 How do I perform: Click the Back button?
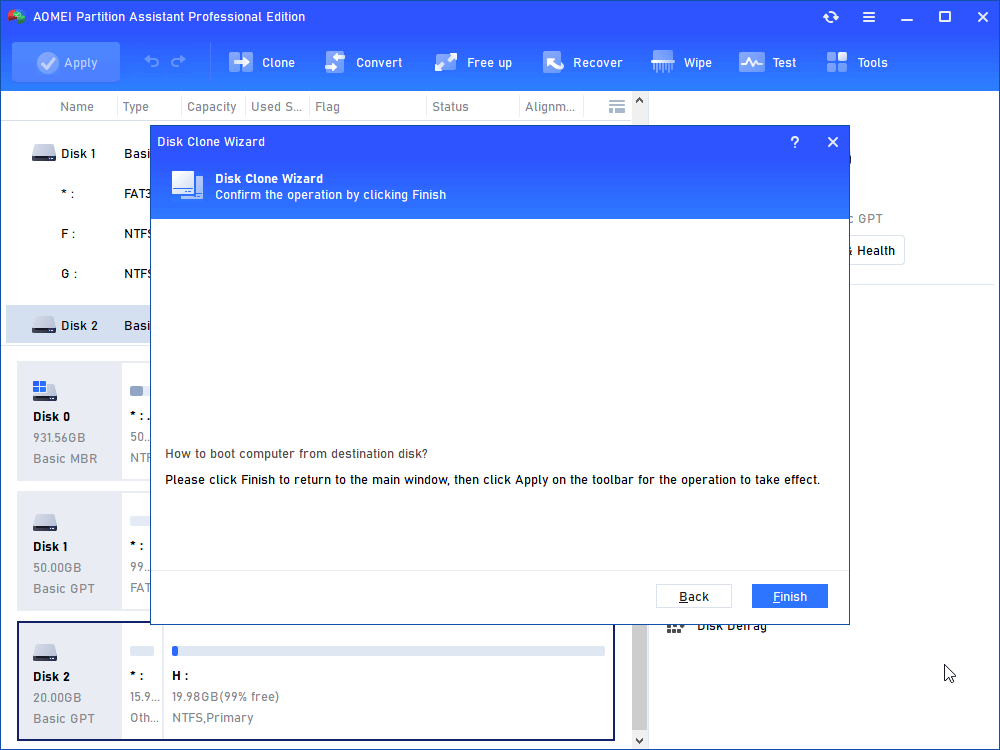point(693,596)
